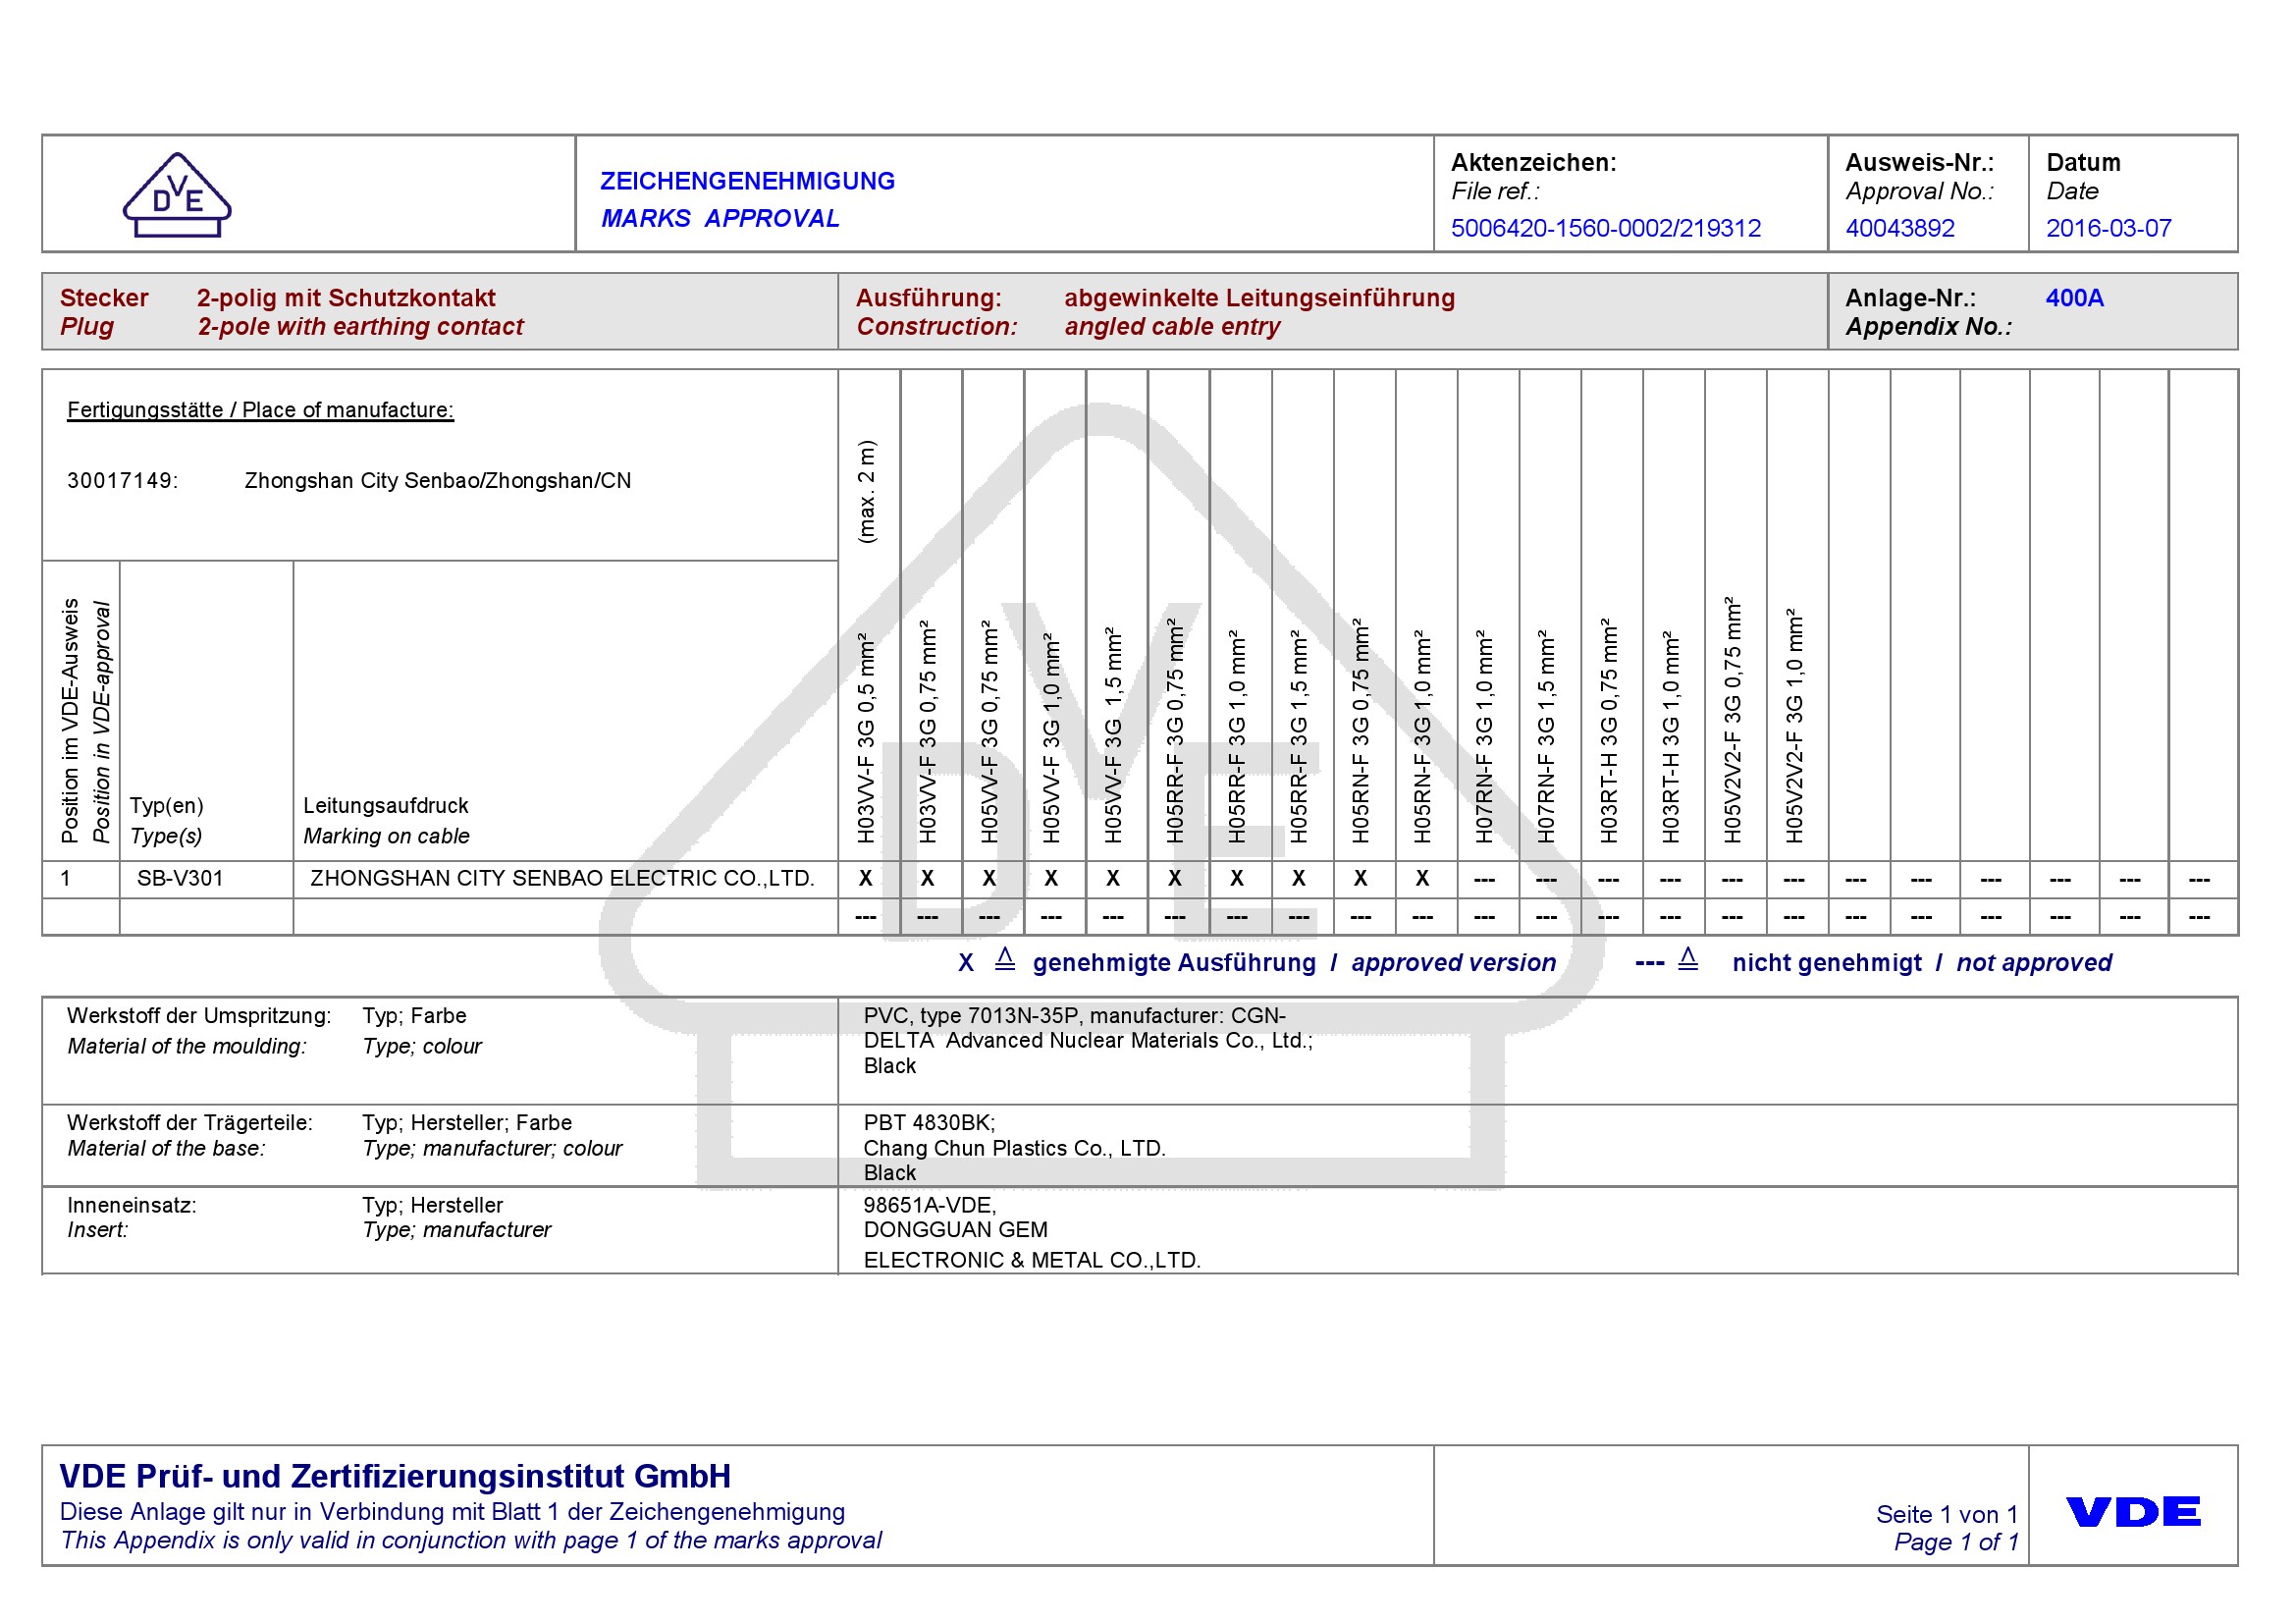Click the 'Typ(en)' column header
The image size is (2296, 1623).
click(x=166, y=806)
